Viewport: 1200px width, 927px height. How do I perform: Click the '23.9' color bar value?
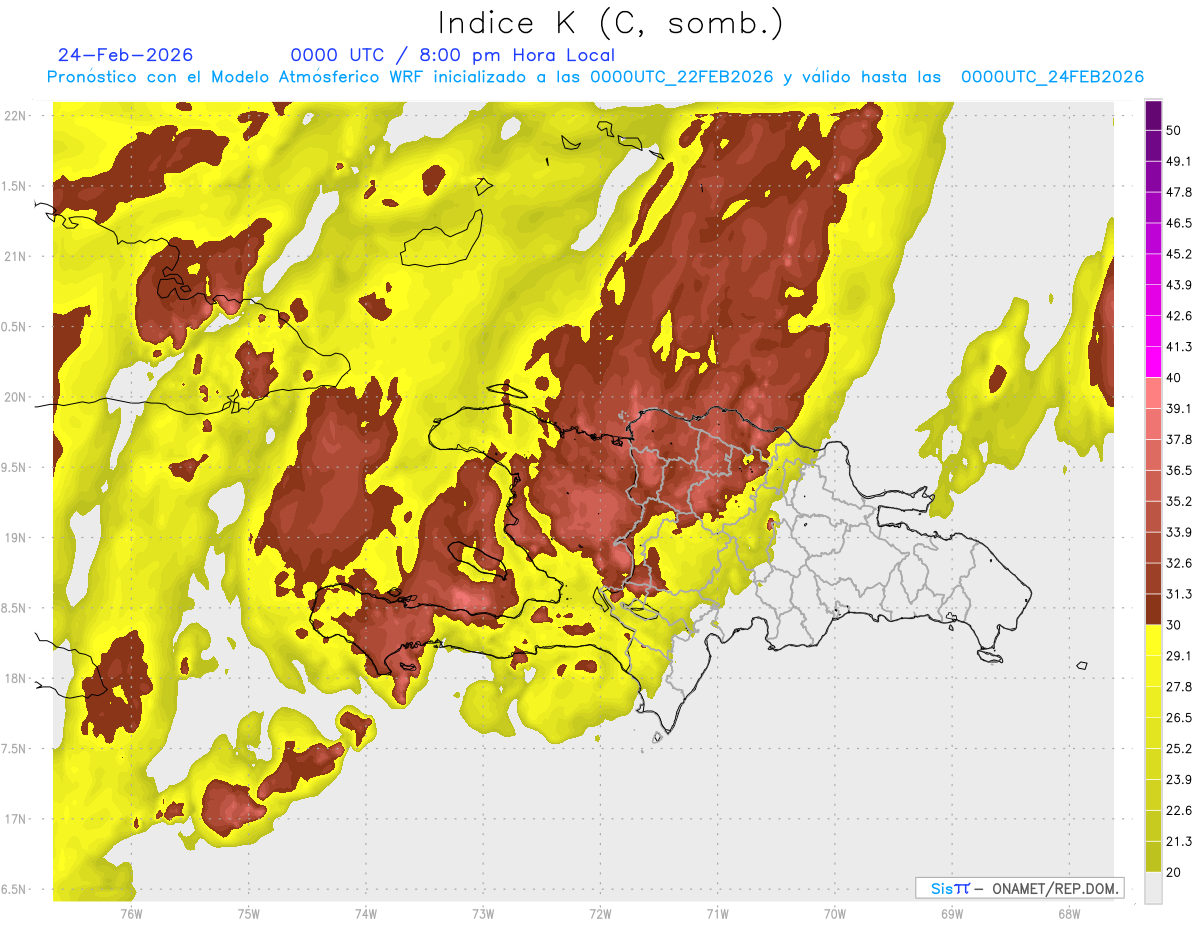click(1179, 780)
